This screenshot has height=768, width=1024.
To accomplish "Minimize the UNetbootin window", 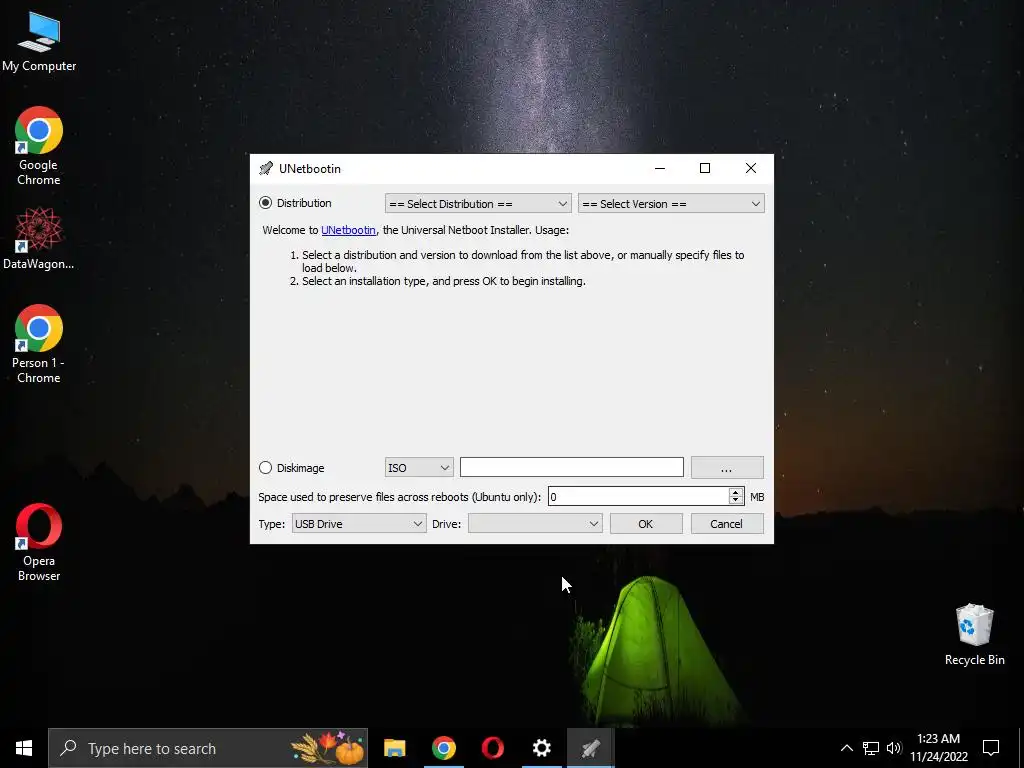I will click(x=660, y=168).
